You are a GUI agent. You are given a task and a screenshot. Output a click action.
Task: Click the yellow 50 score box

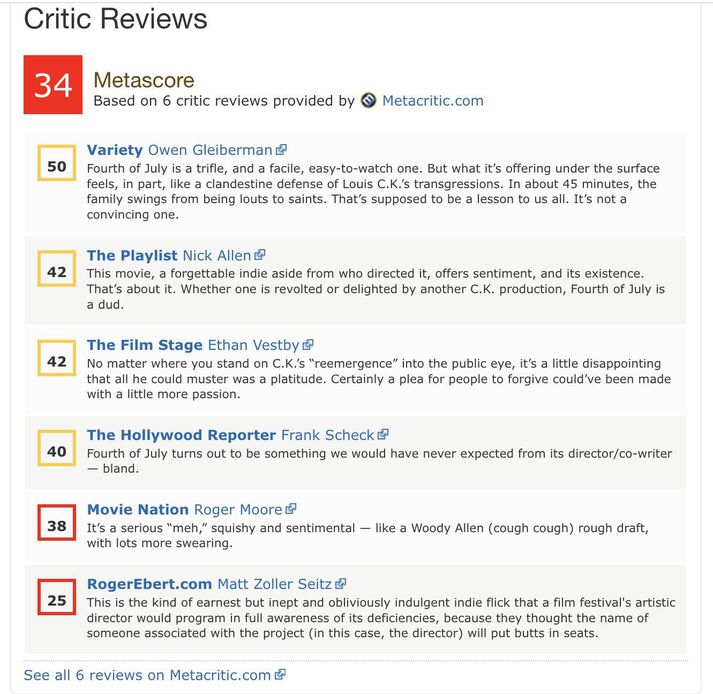pyautogui.click(x=57, y=163)
